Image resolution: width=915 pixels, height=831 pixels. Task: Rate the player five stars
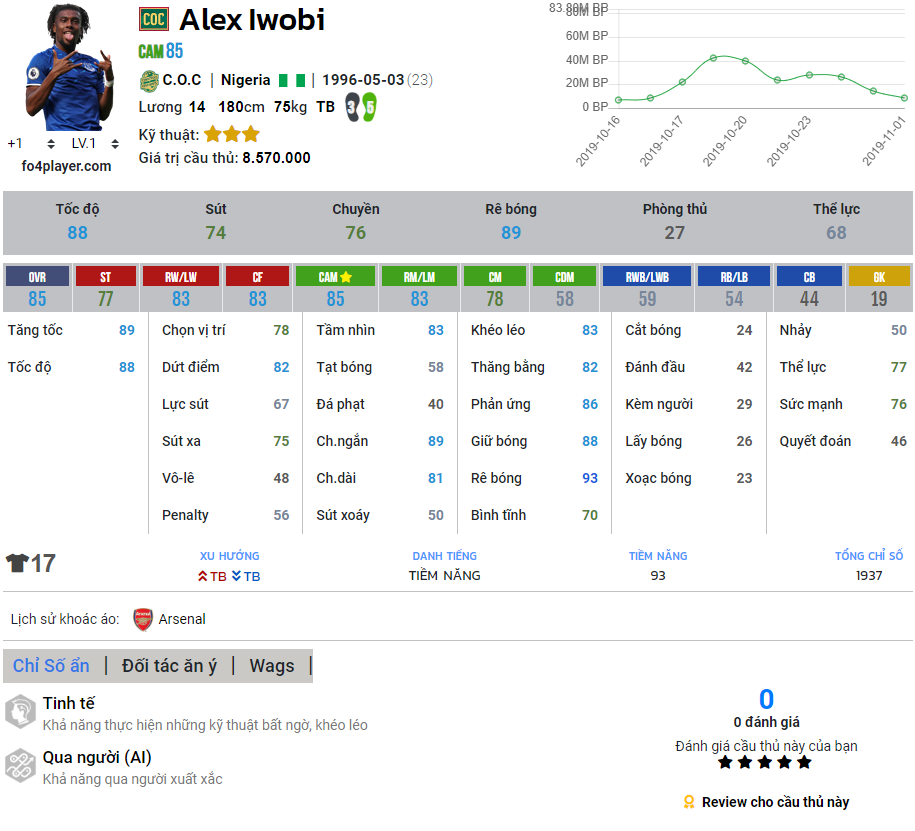(x=804, y=763)
